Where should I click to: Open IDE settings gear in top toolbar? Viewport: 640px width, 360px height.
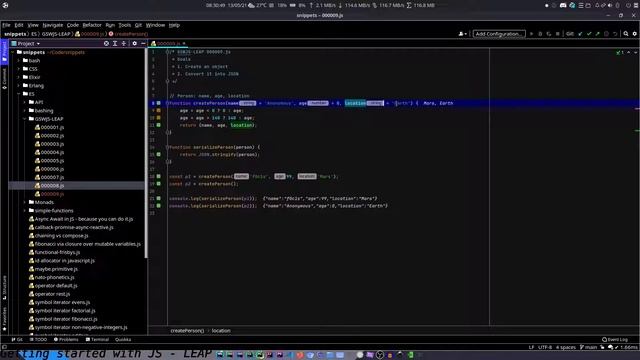point(635,34)
